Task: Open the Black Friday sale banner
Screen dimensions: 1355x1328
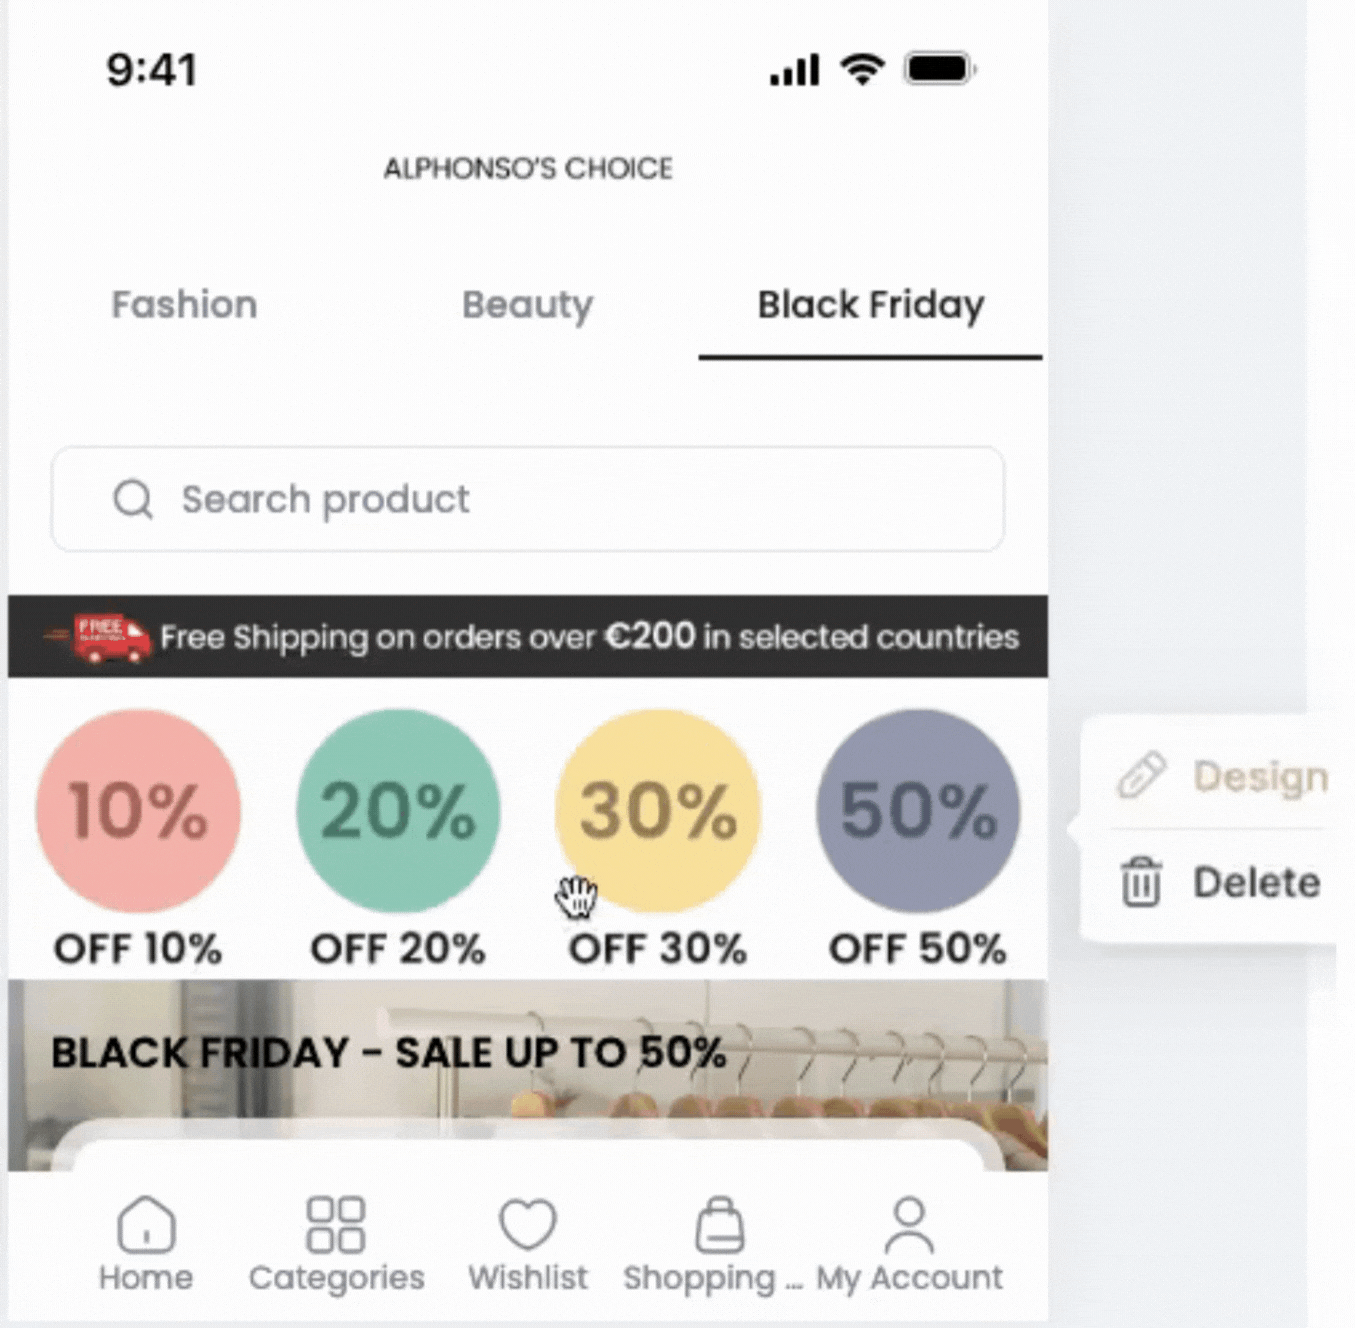Action: (527, 1060)
